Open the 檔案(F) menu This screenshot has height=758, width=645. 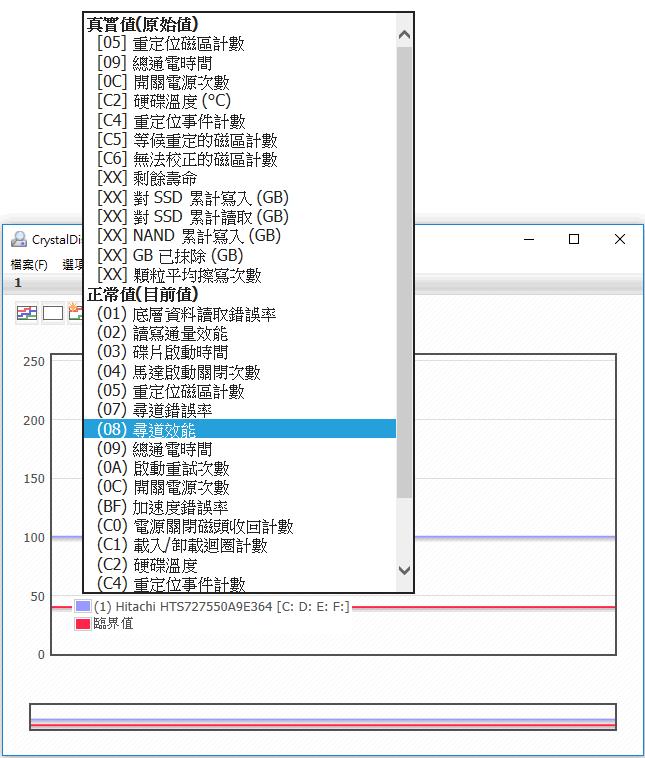[x=29, y=264]
